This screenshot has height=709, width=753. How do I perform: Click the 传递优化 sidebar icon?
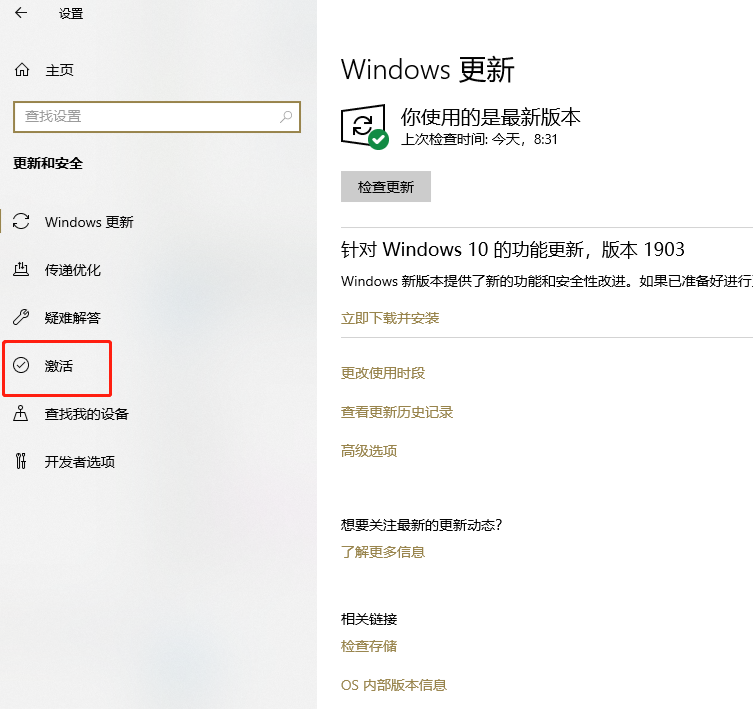coord(21,269)
